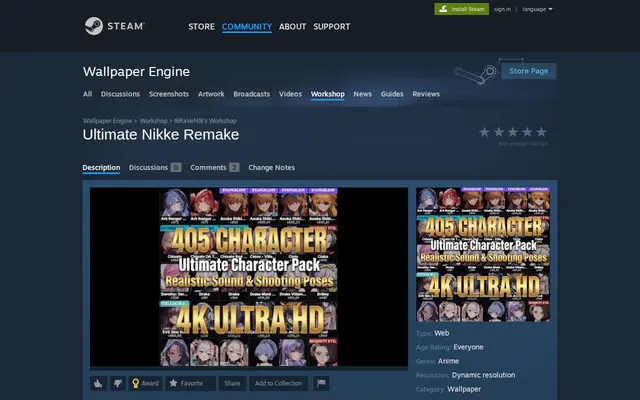640x400 pixels.
Task: Click the Ultimate Nikke Remake title
Action: 161,135
